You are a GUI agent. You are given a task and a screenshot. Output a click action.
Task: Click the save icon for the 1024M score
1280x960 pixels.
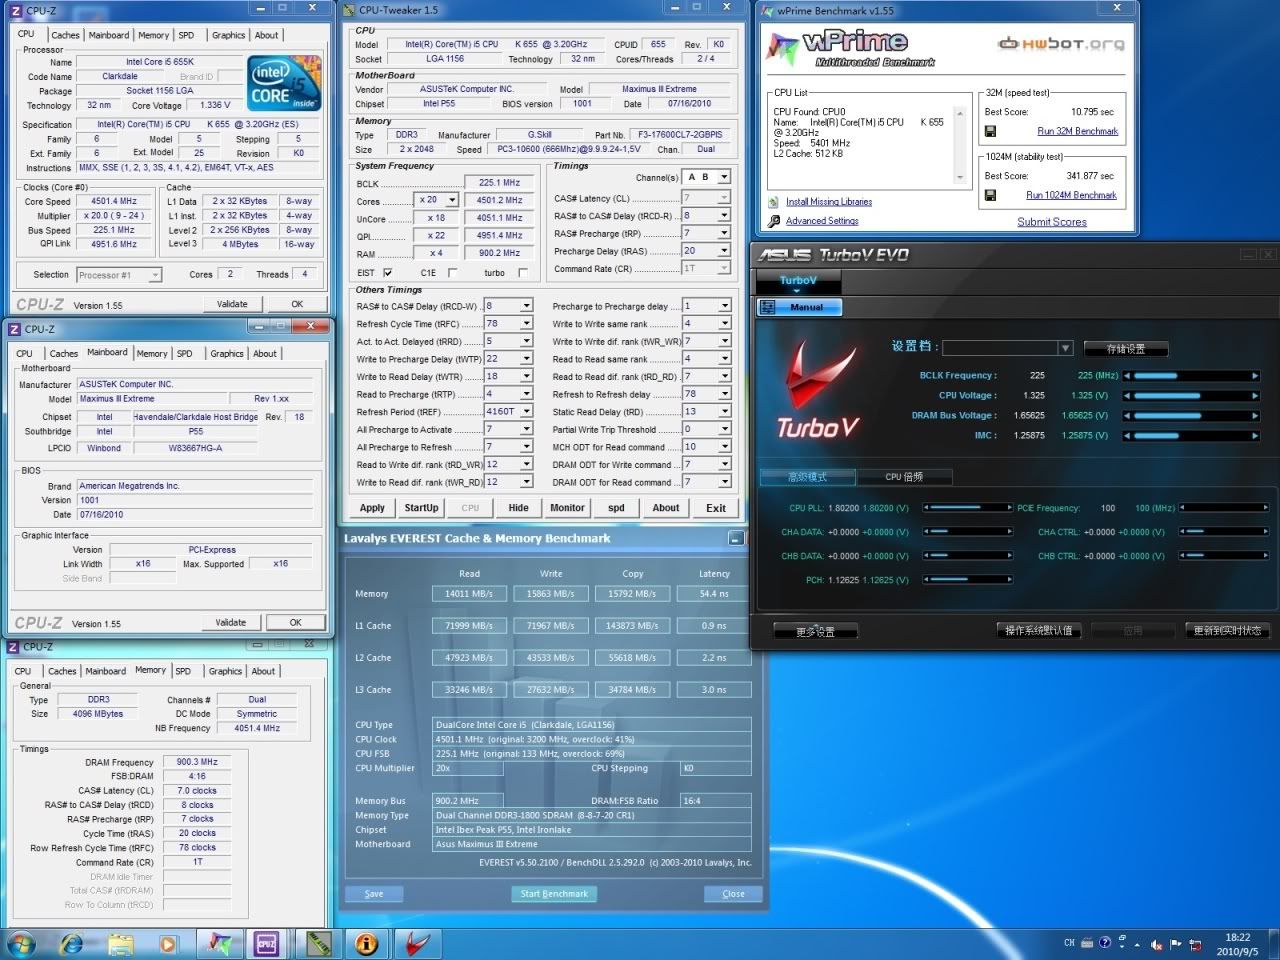(x=990, y=195)
